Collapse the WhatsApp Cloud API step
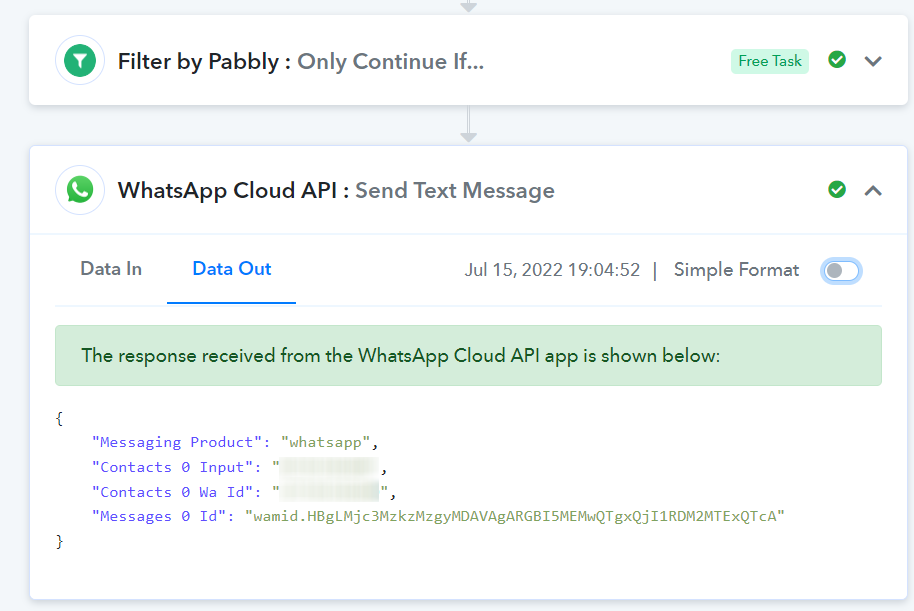The height and width of the screenshot is (611, 914). 873,191
